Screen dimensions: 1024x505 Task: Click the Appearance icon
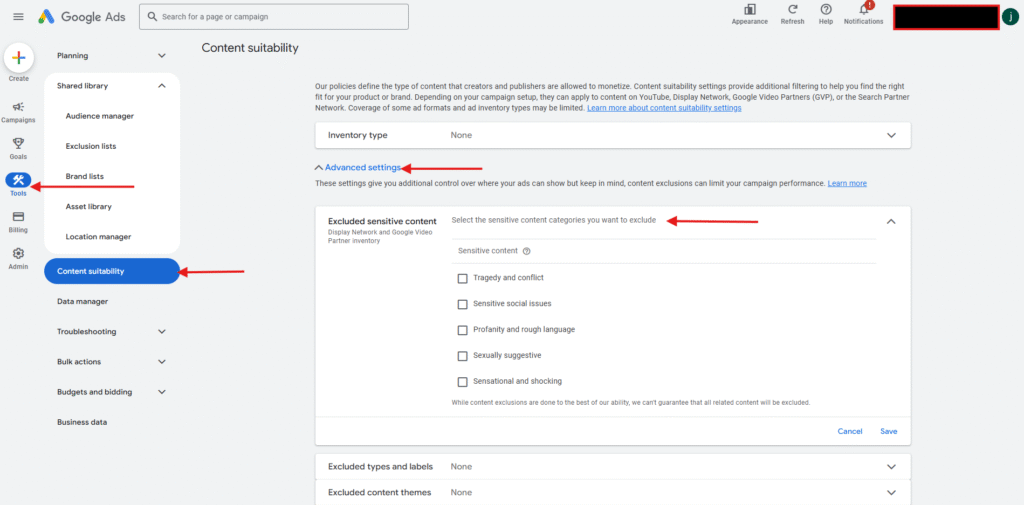750,9
